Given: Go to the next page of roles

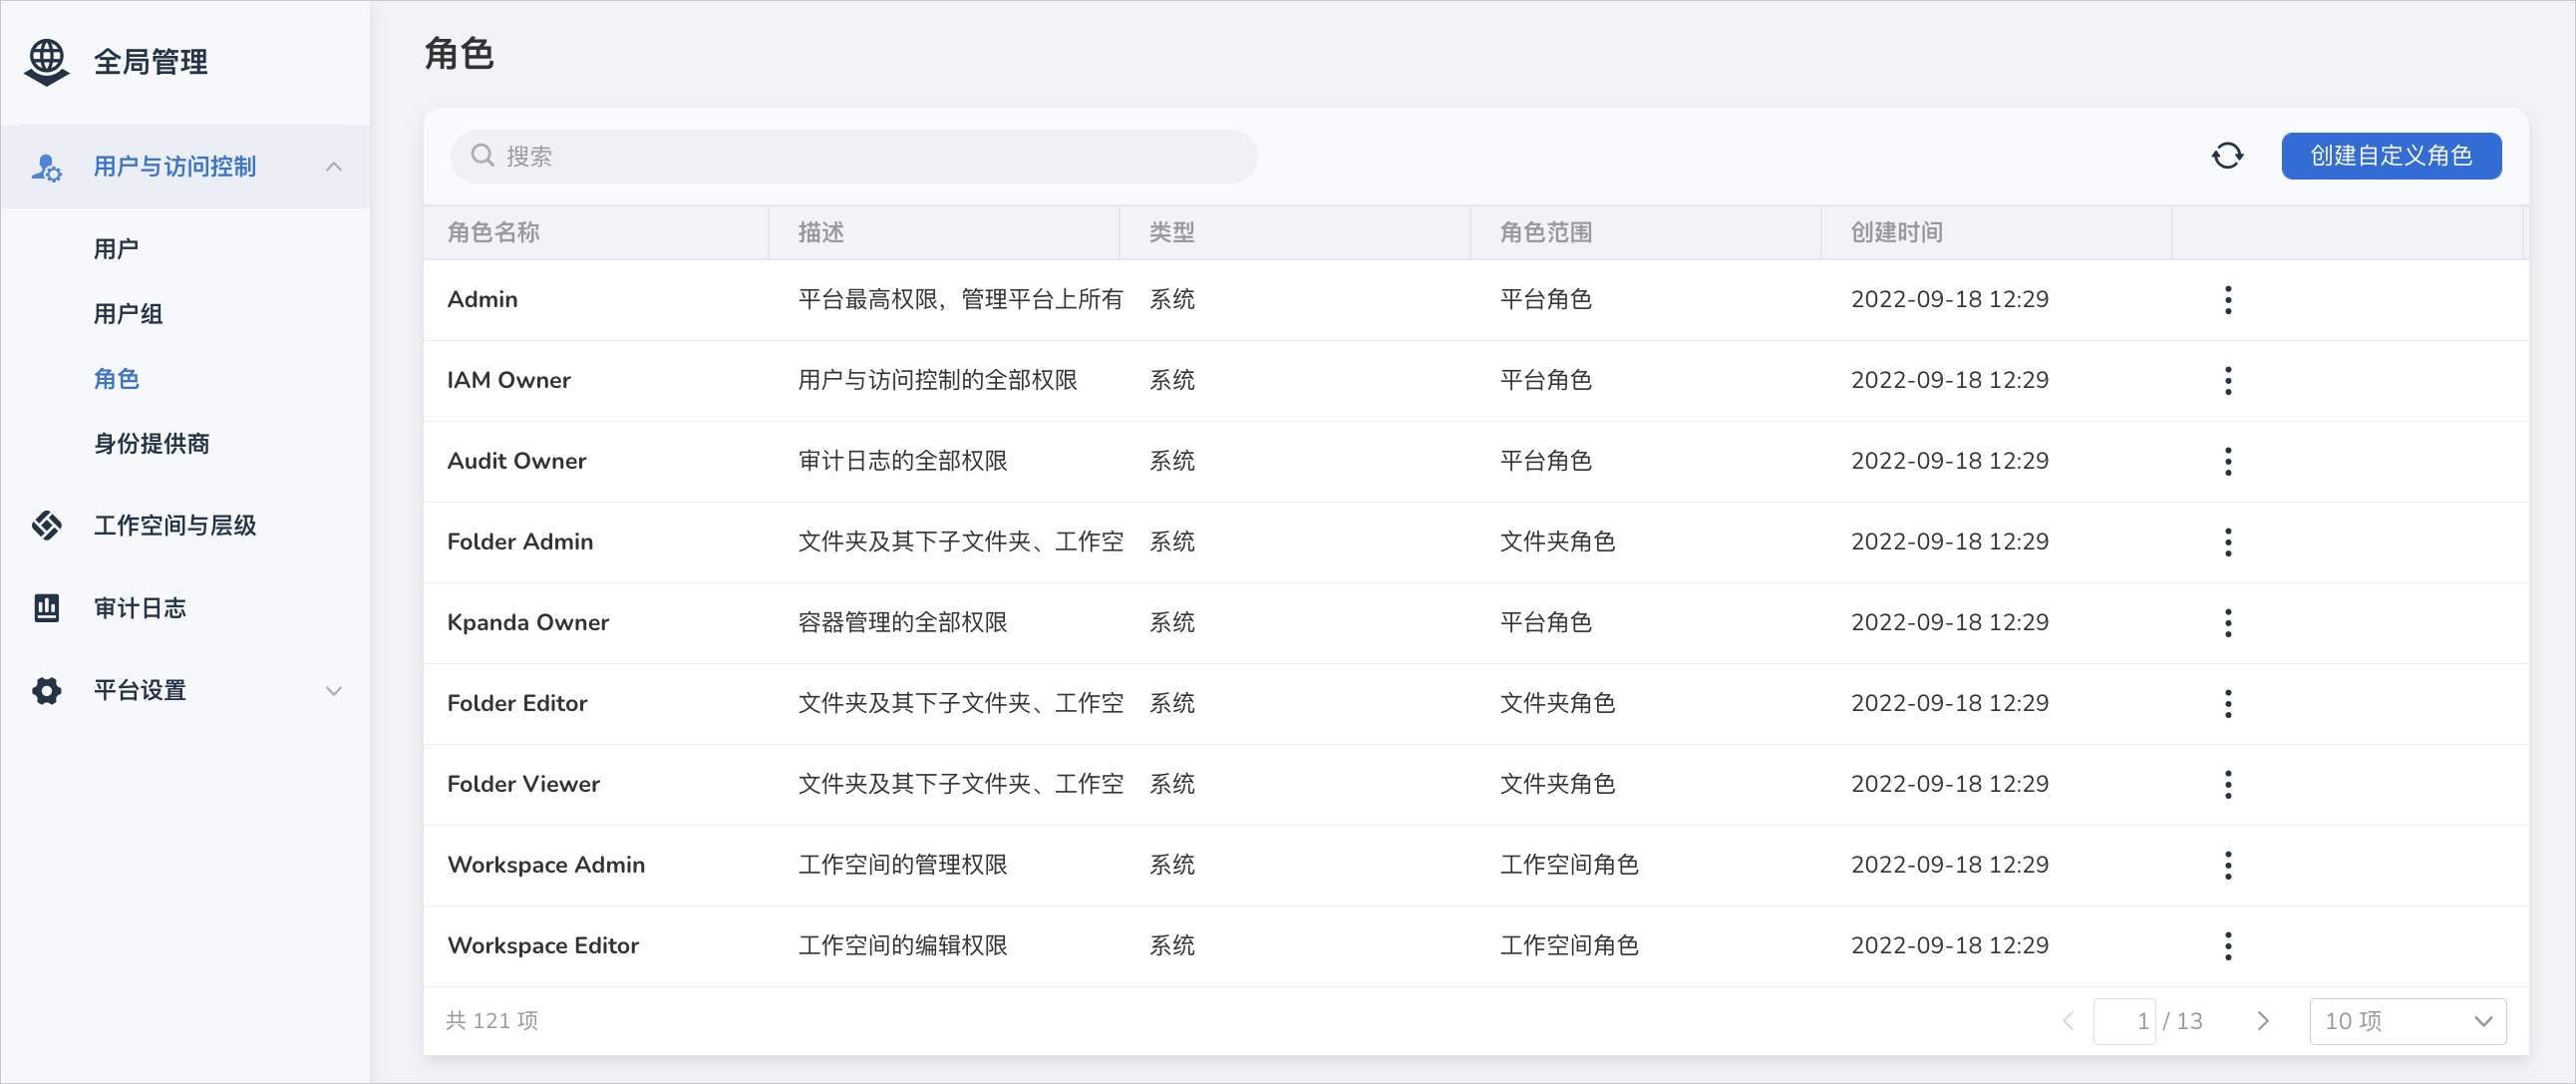Looking at the screenshot, I should [2263, 1021].
